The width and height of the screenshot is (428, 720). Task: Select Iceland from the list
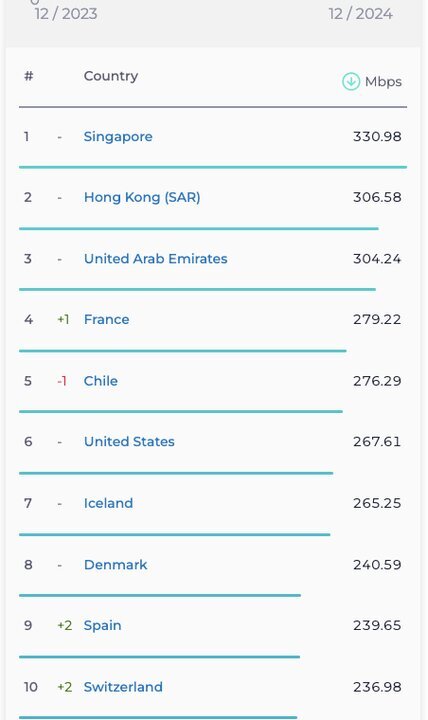108,503
